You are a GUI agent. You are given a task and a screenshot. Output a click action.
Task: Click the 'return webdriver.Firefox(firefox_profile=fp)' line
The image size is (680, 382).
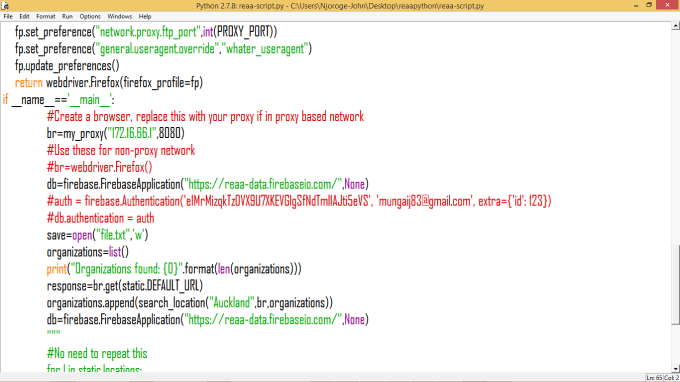(x=109, y=83)
